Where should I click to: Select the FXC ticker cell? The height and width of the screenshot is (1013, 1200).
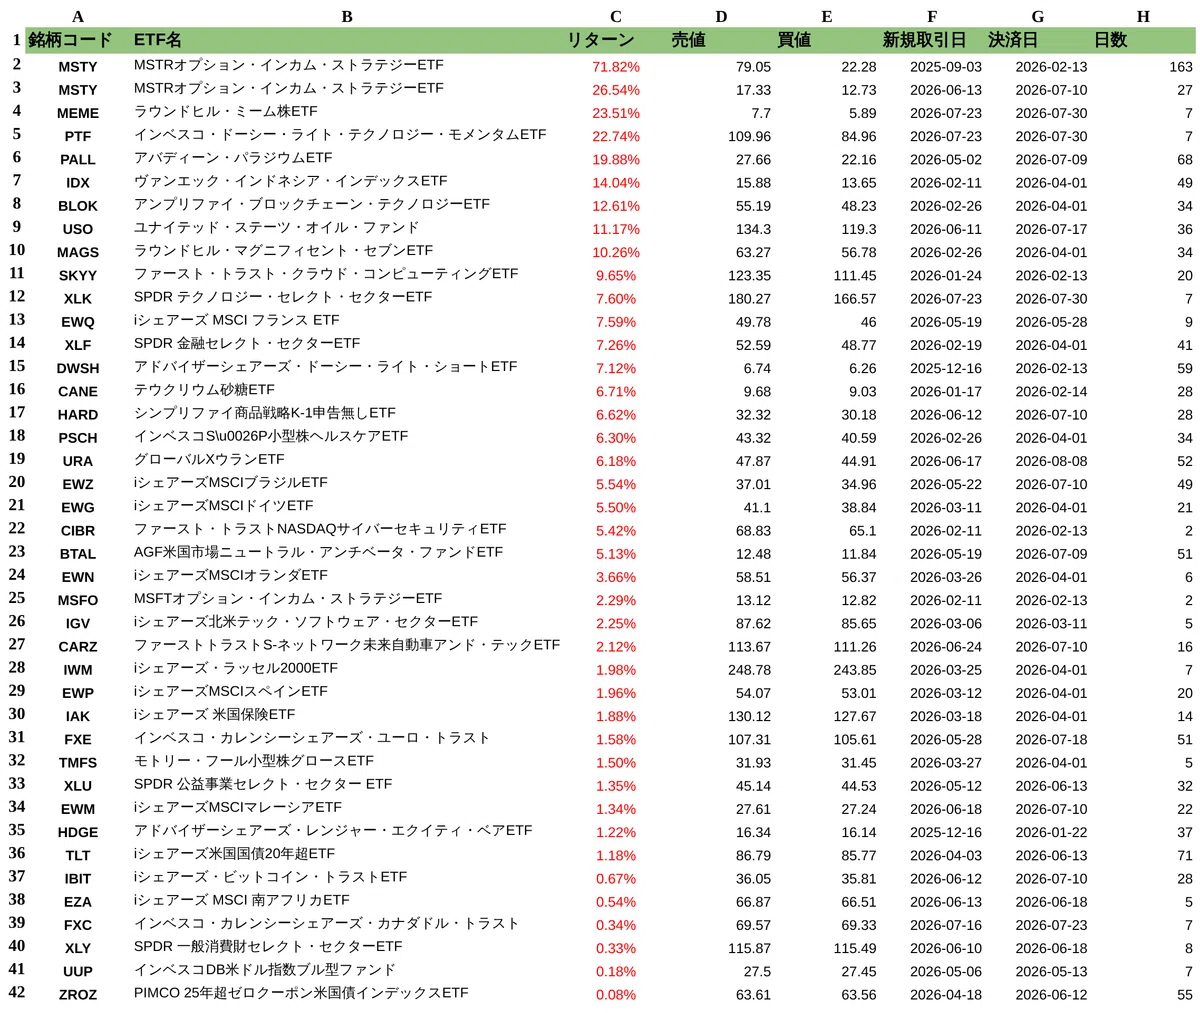[78, 924]
